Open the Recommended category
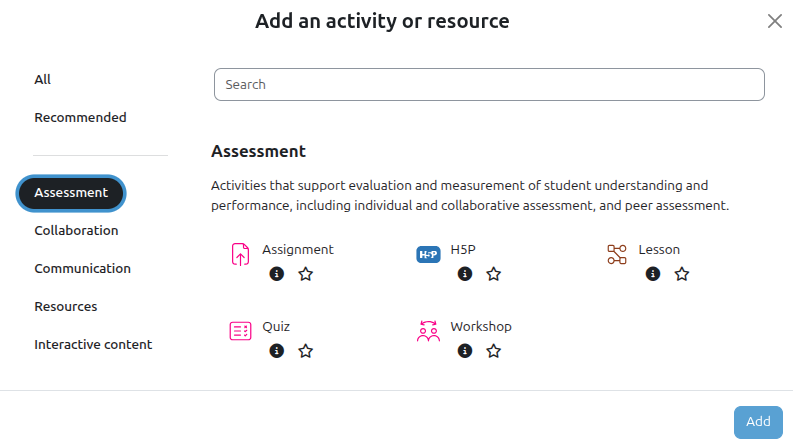Screen dimensions: 793x448 click(80, 117)
